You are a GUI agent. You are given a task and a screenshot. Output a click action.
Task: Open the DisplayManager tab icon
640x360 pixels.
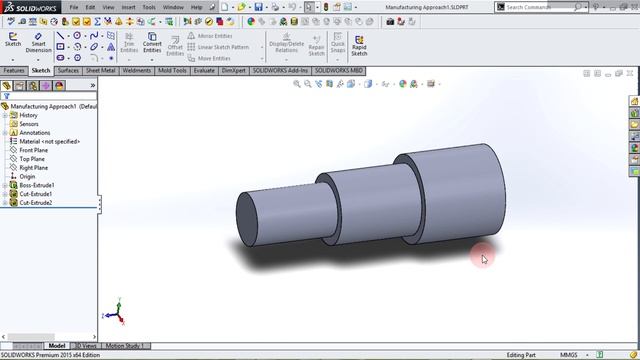(59, 85)
